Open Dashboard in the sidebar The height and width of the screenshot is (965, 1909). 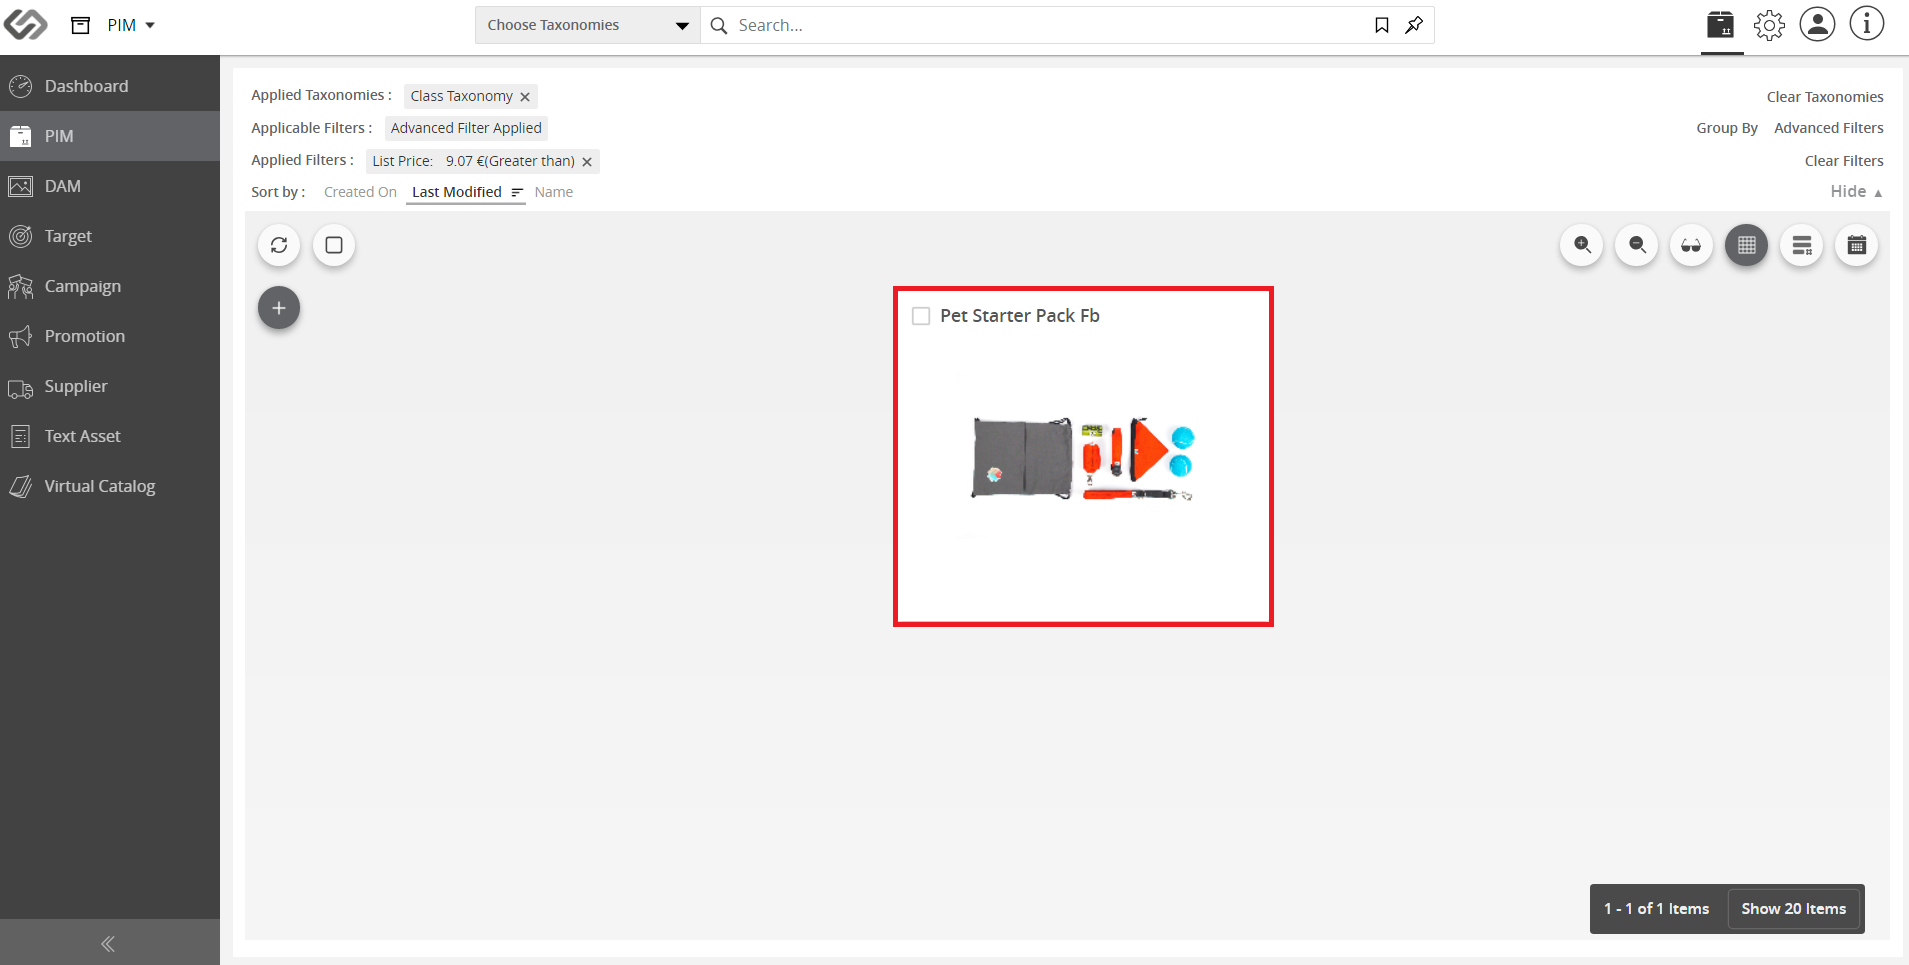110,86
